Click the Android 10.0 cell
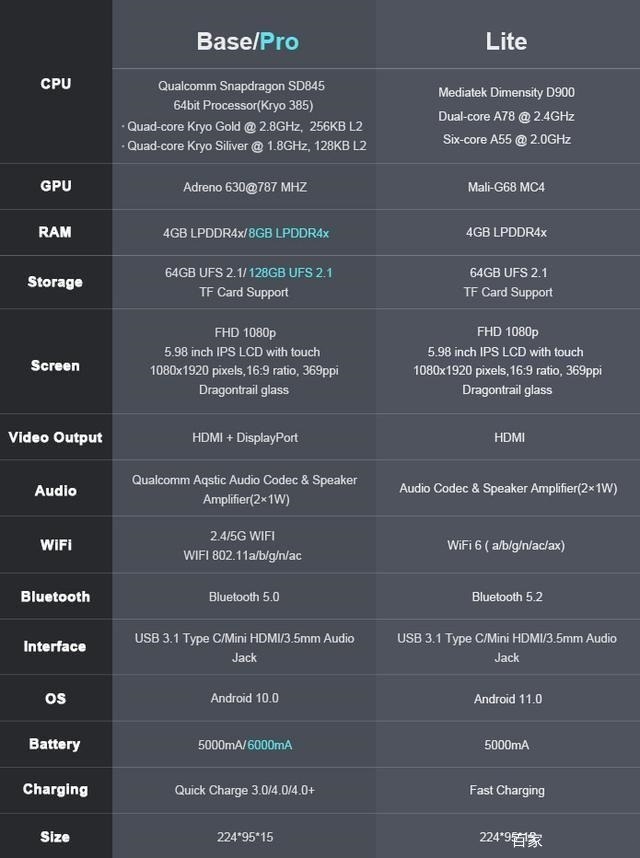The width and height of the screenshot is (640, 858). point(245,698)
